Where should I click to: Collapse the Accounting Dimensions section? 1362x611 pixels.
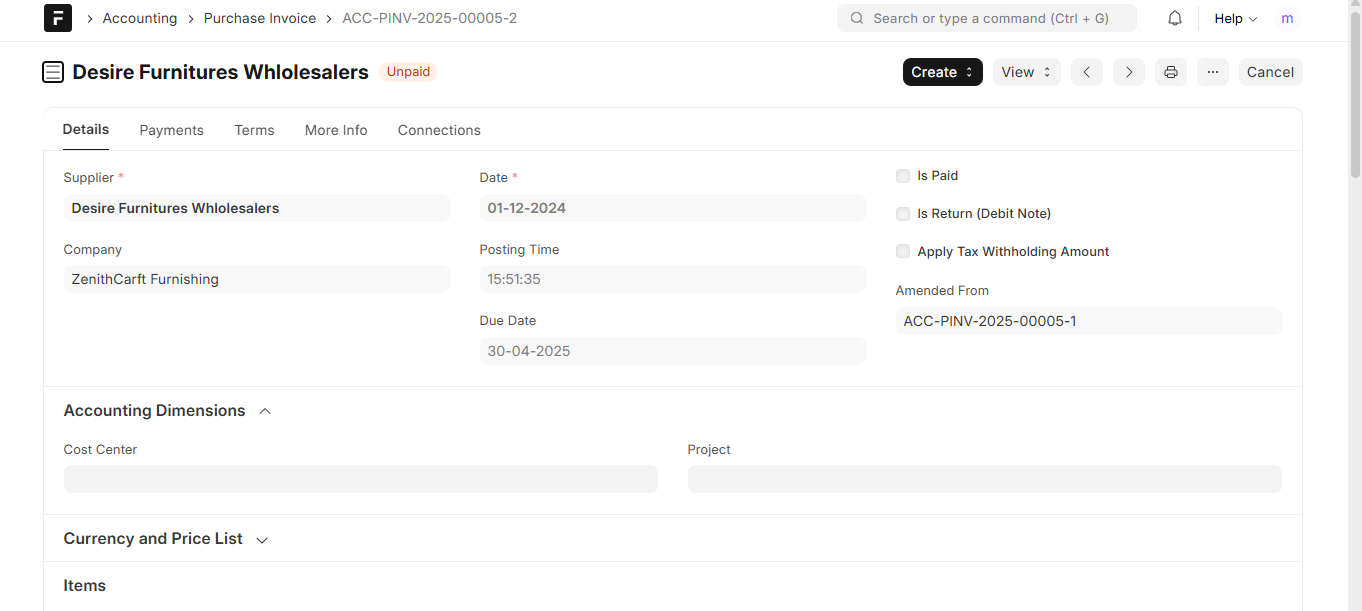(265, 411)
